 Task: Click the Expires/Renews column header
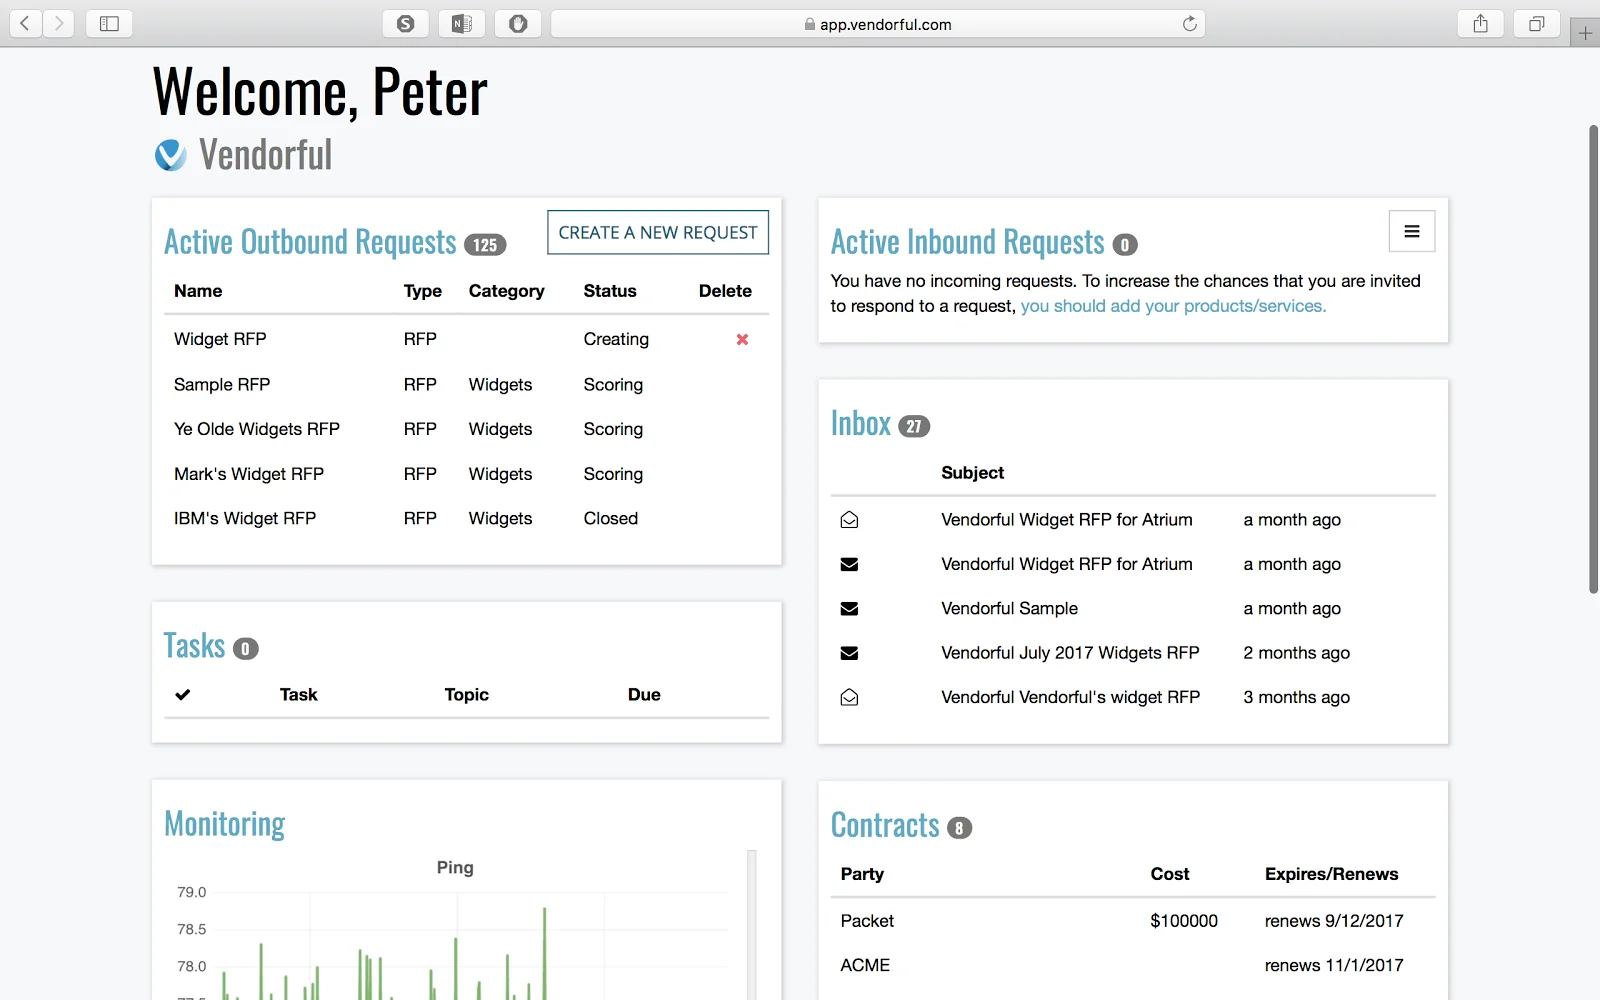1331,874
